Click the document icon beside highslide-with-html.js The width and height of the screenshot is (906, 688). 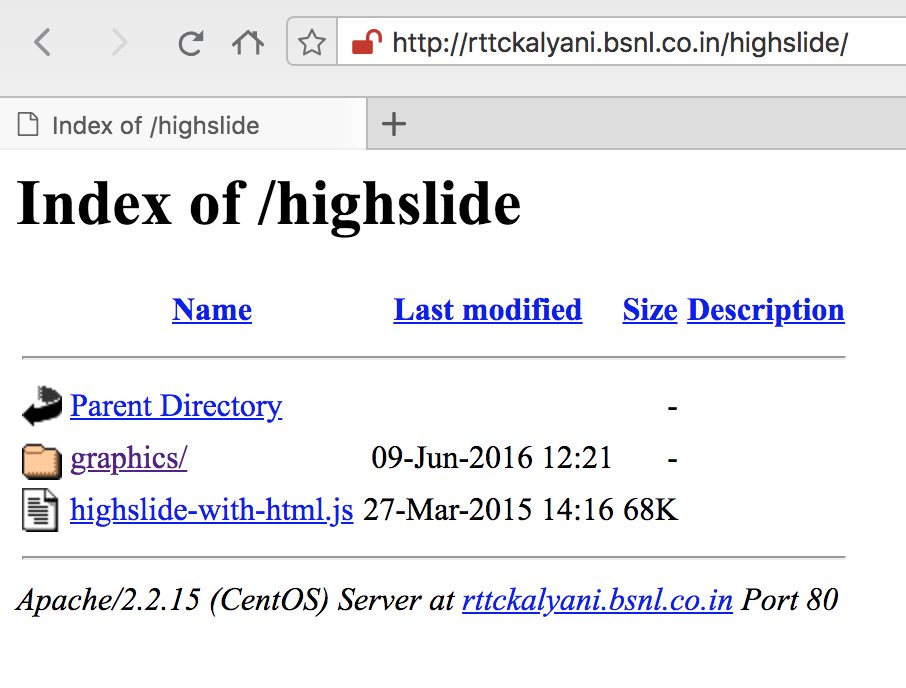pyautogui.click(x=40, y=510)
